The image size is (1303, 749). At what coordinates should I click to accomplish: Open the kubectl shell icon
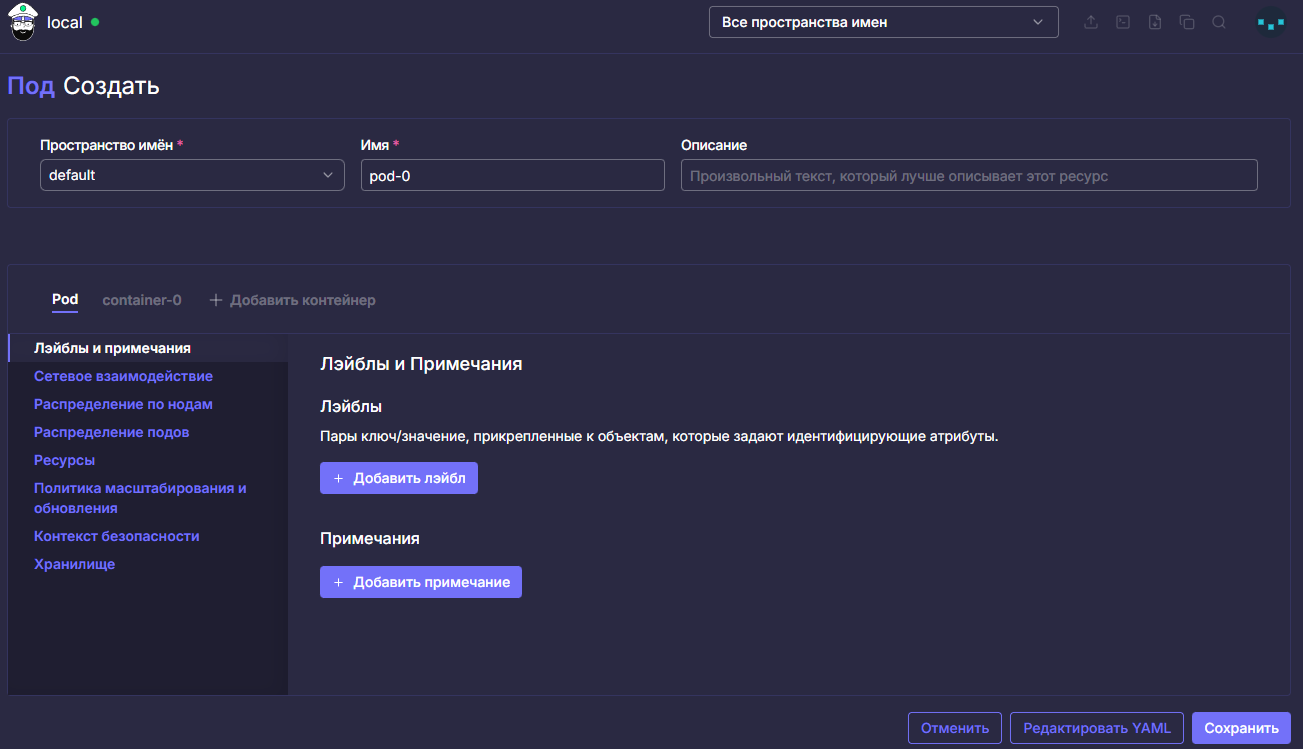click(1123, 22)
